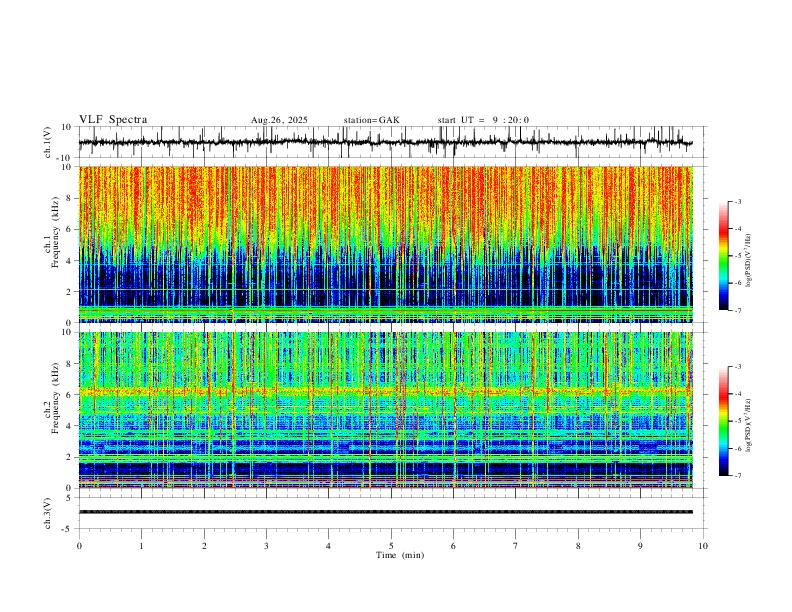
Task: Click the "-3" label on upper color bar
Action: tap(737, 201)
